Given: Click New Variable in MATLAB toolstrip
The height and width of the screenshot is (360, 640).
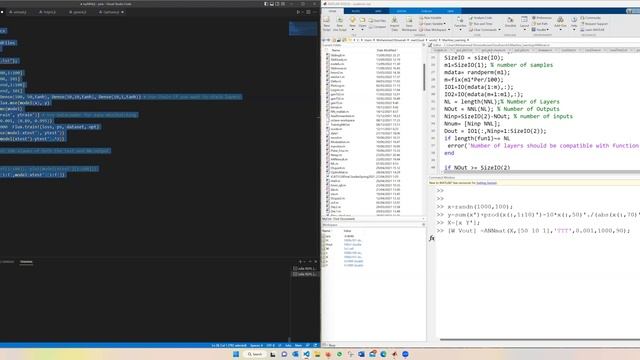Looking at the screenshot, I should pyautogui.click(x=431, y=18).
